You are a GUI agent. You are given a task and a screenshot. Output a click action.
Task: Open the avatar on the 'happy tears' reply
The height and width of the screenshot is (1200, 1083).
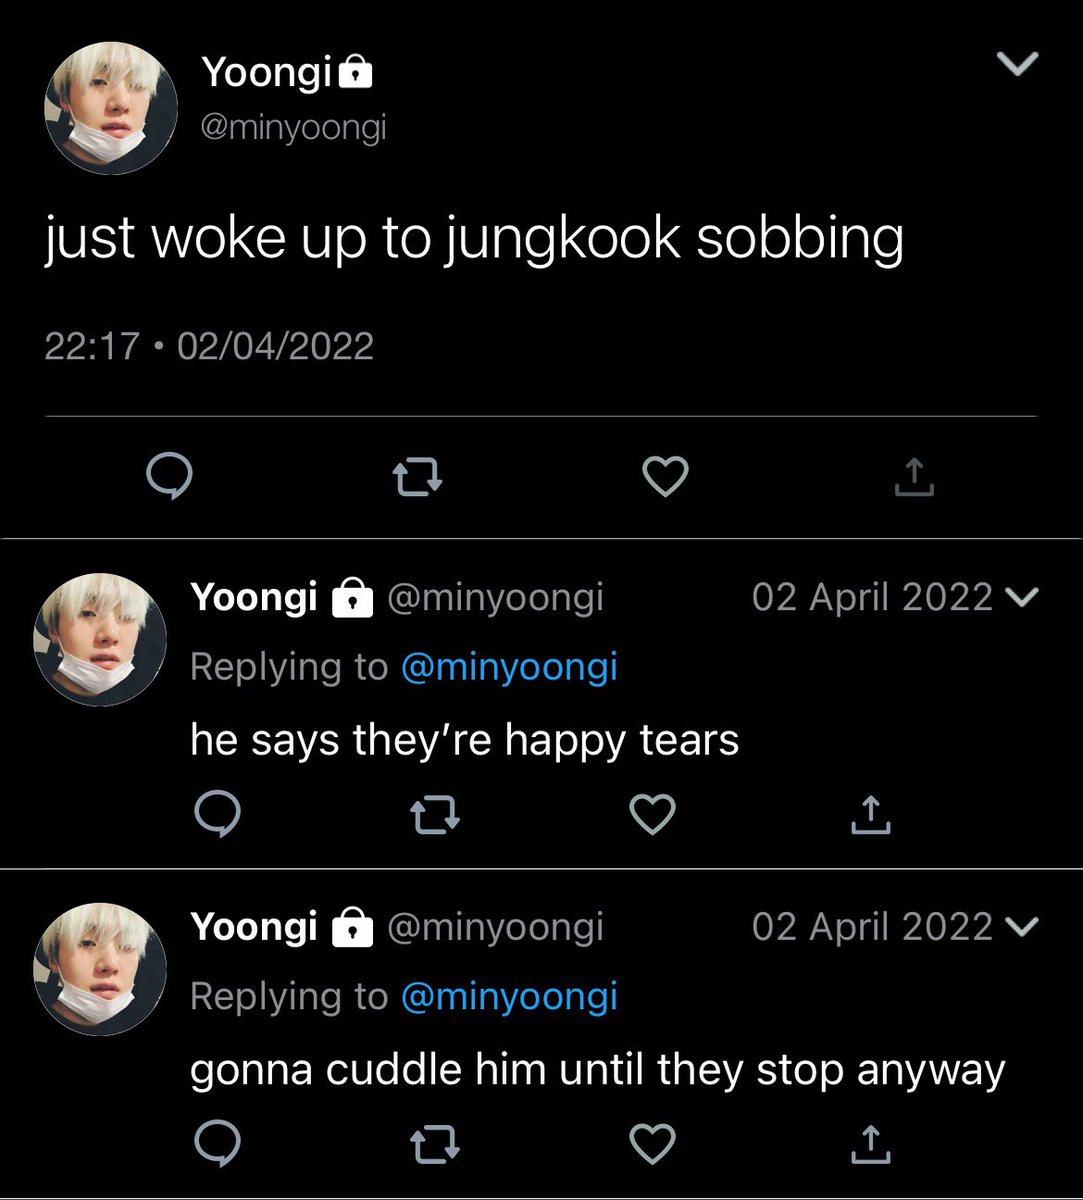100,640
